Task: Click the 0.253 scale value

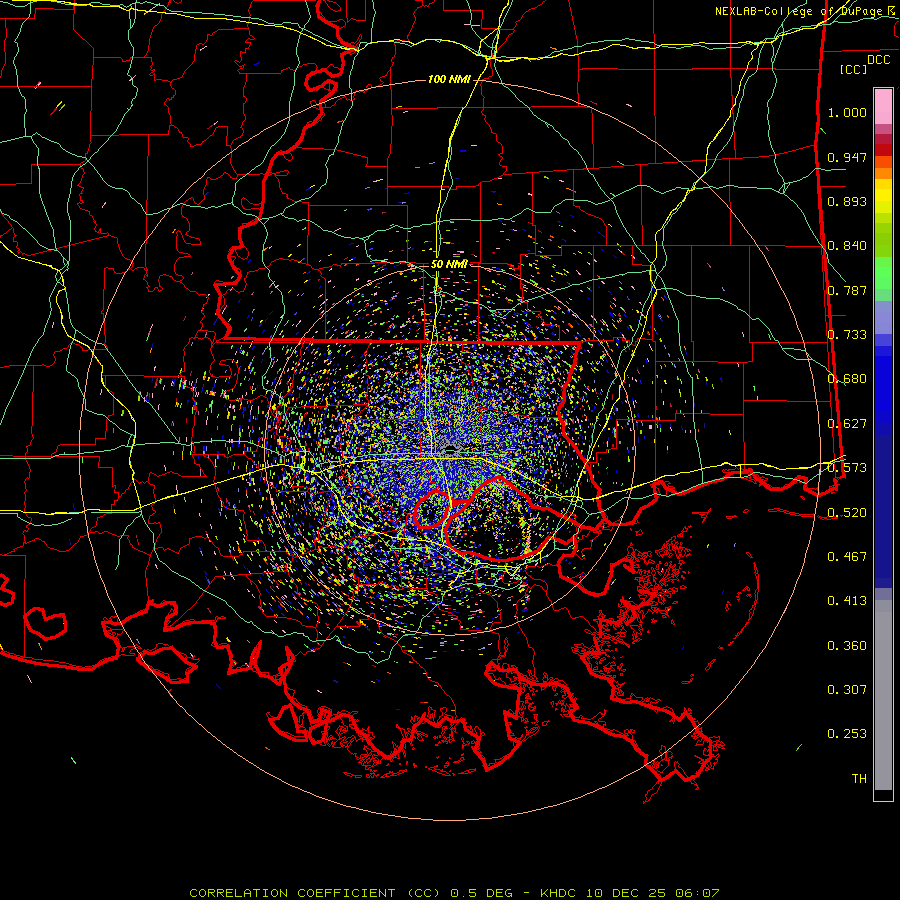Action: pos(847,734)
